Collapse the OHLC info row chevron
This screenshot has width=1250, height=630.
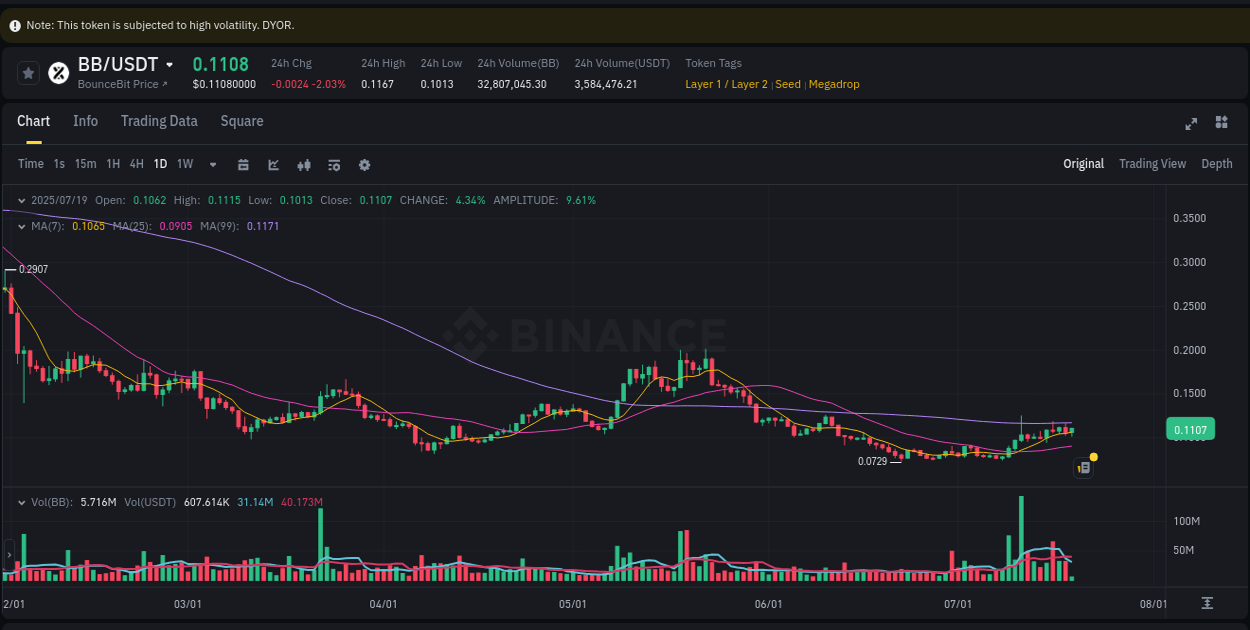pyautogui.click(x=22, y=200)
